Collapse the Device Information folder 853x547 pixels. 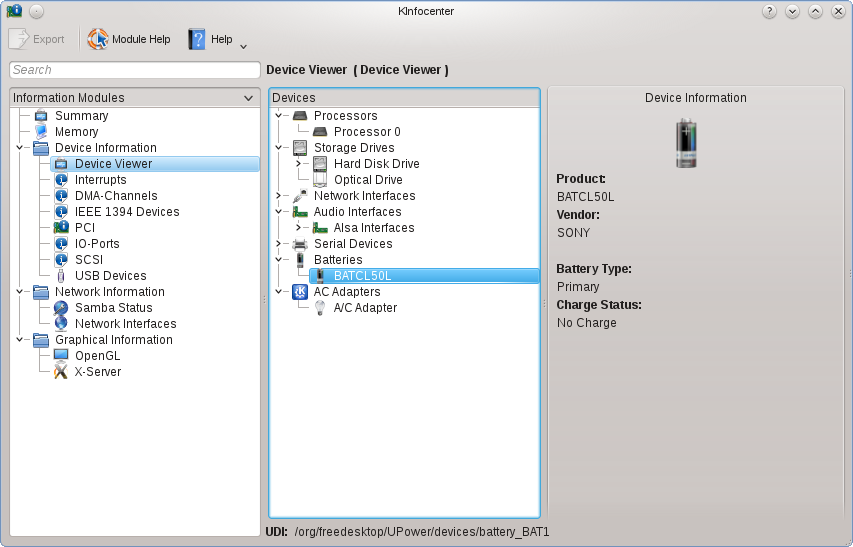pos(20,148)
